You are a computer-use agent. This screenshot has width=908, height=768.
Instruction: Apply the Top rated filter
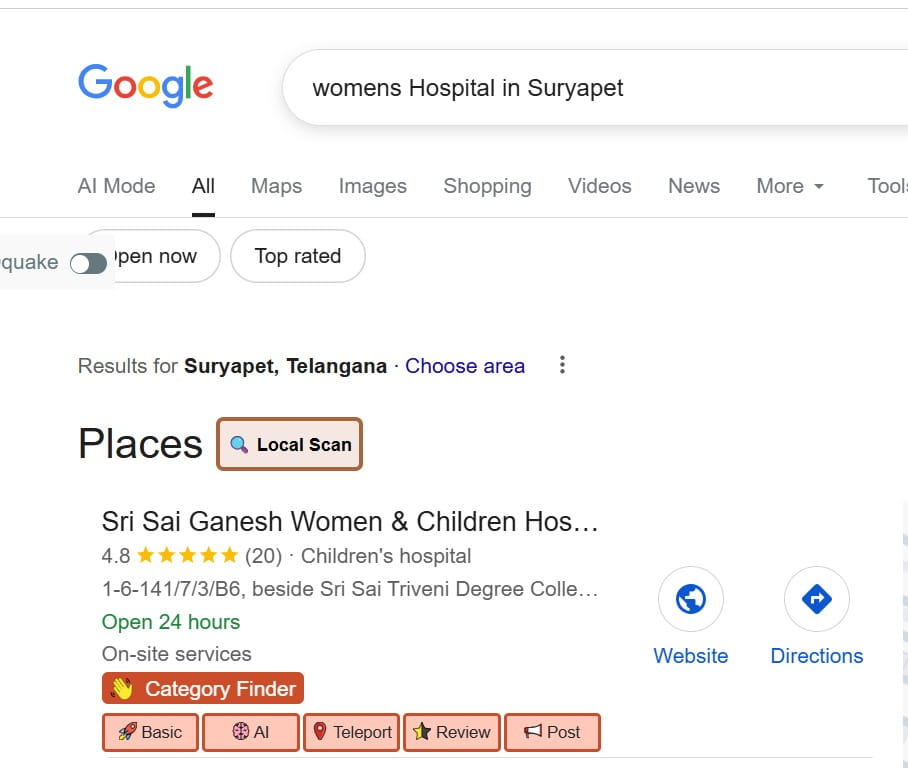coord(297,256)
